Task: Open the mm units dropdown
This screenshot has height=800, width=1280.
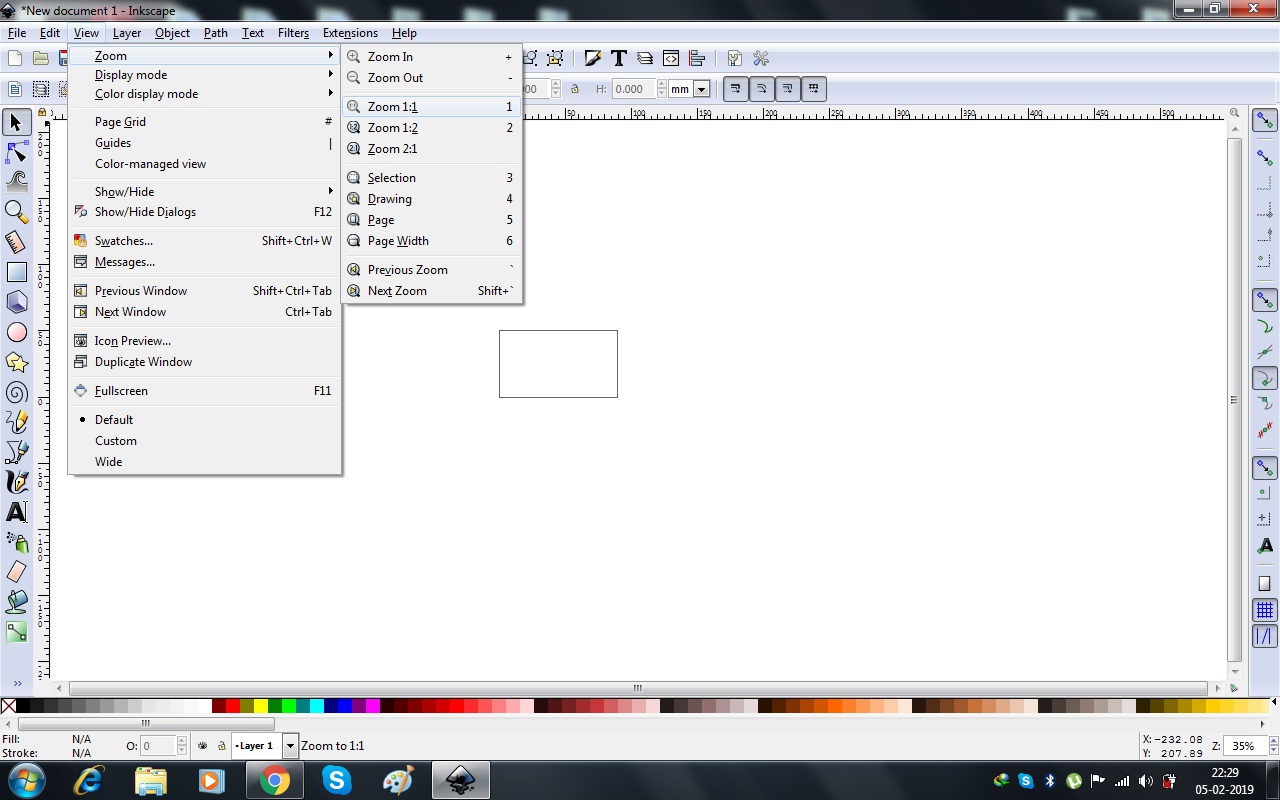Action: [x=701, y=89]
